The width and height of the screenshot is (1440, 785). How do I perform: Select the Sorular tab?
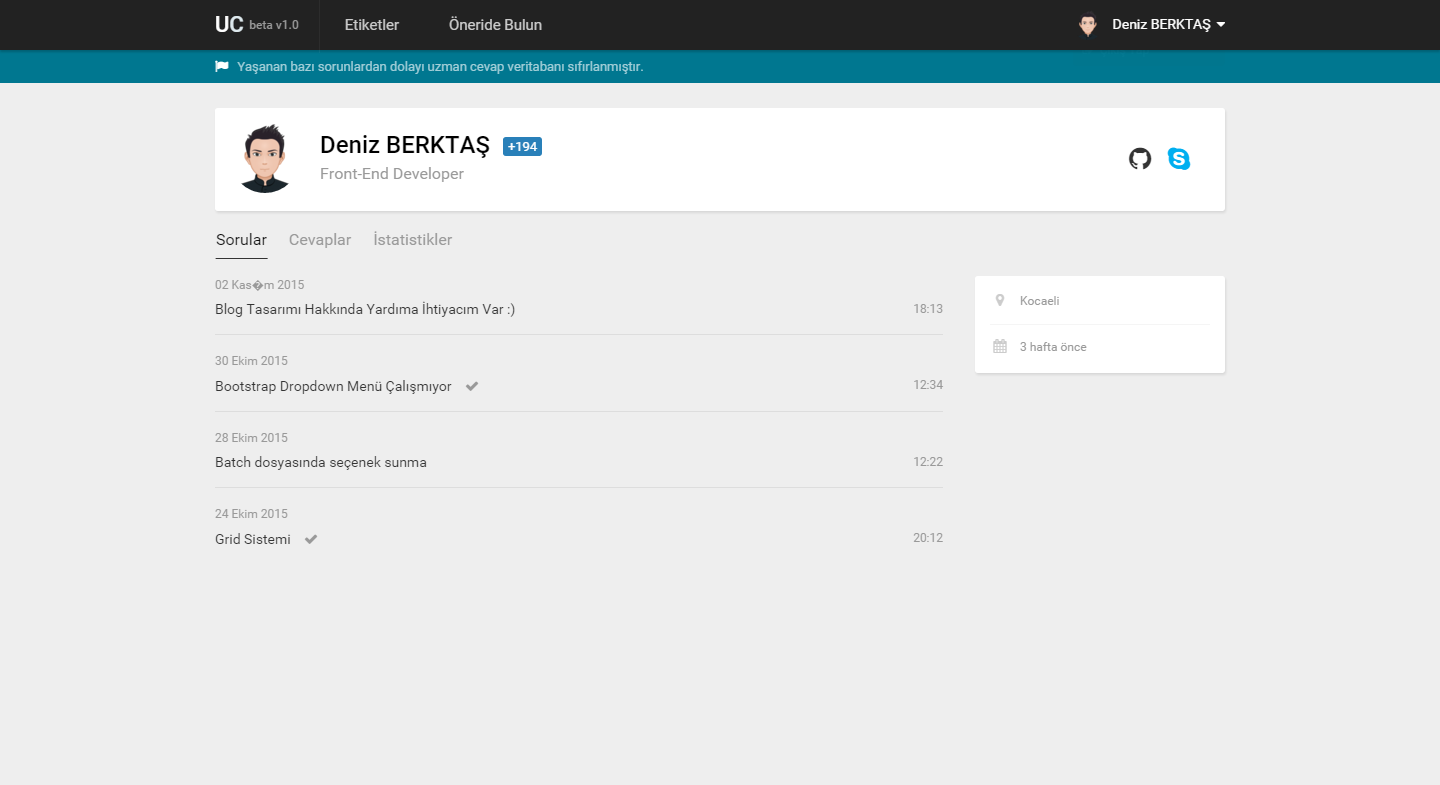tap(241, 240)
